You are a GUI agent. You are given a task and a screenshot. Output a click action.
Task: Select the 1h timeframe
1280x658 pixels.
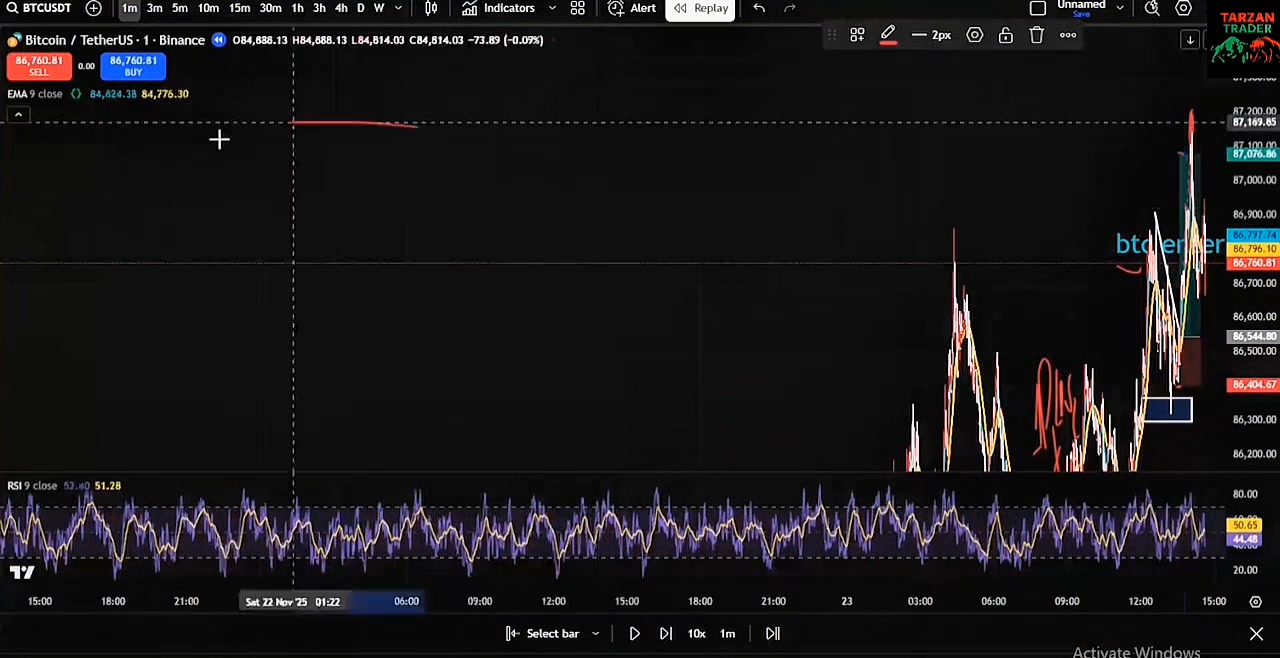(x=297, y=8)
